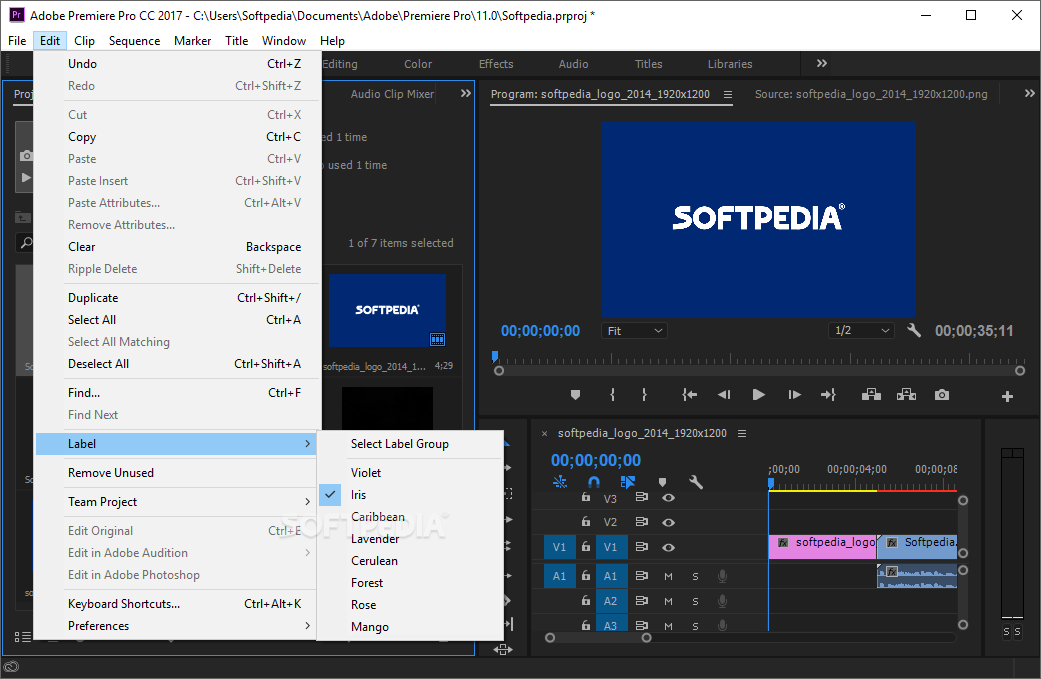Show overflow workspaces with double chevron

(822, 64)
